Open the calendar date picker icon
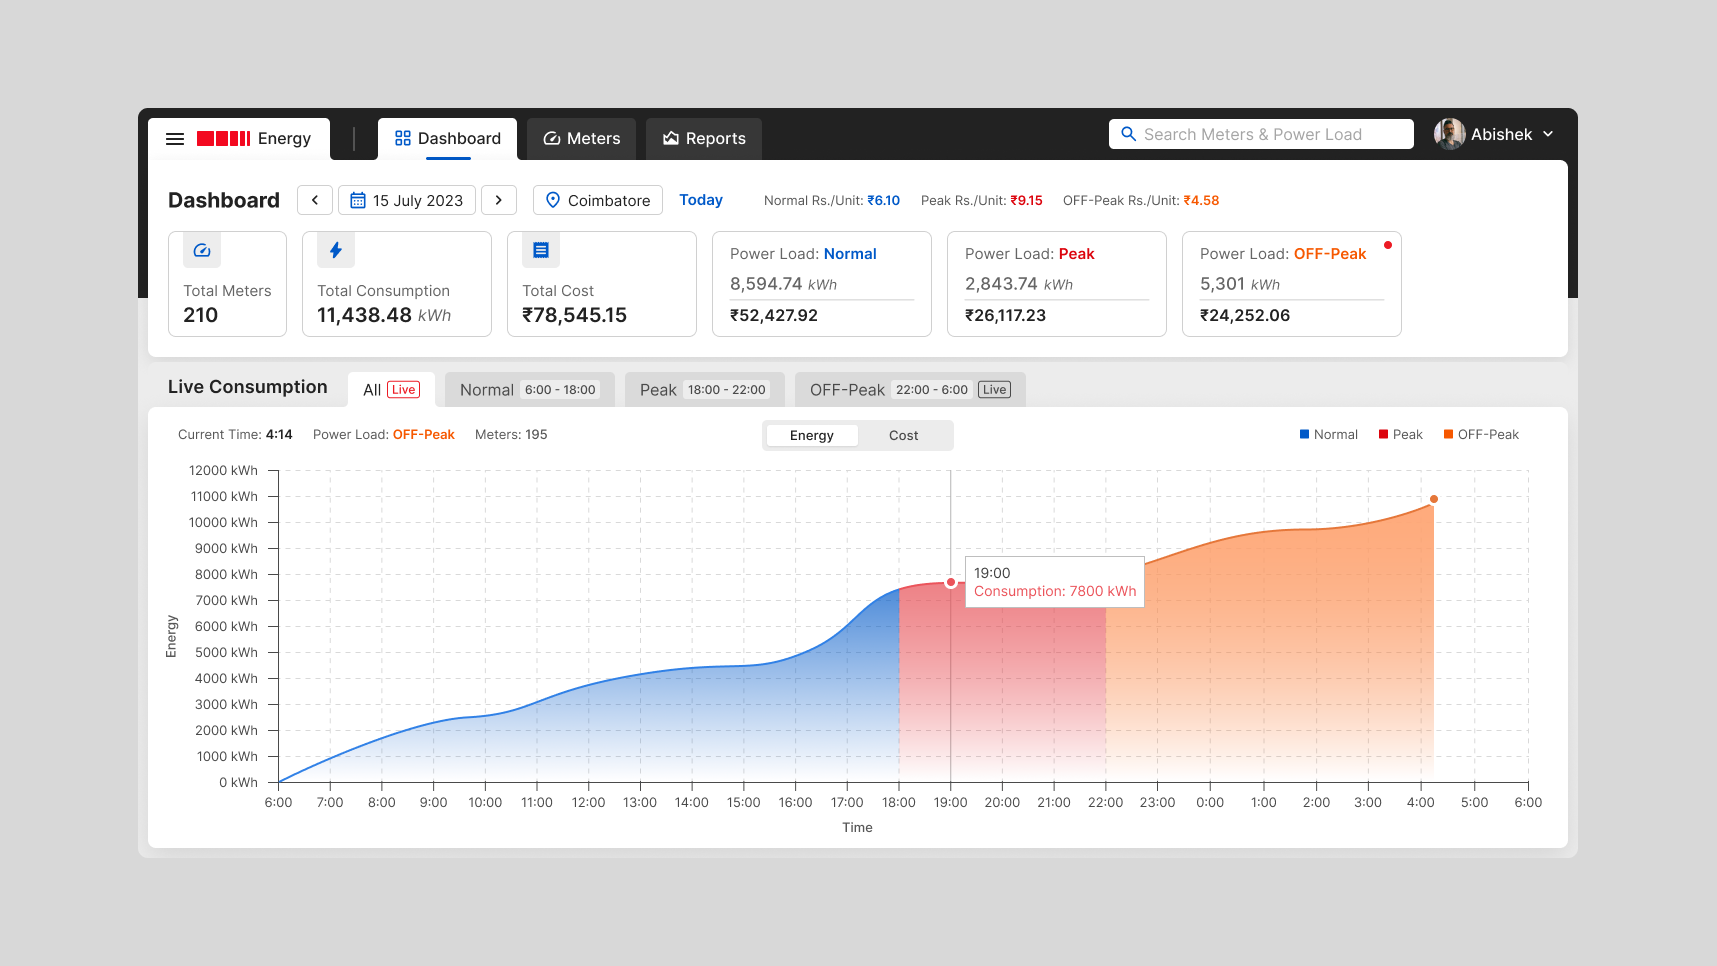The image size is (1717, 966). coord(358,200)
